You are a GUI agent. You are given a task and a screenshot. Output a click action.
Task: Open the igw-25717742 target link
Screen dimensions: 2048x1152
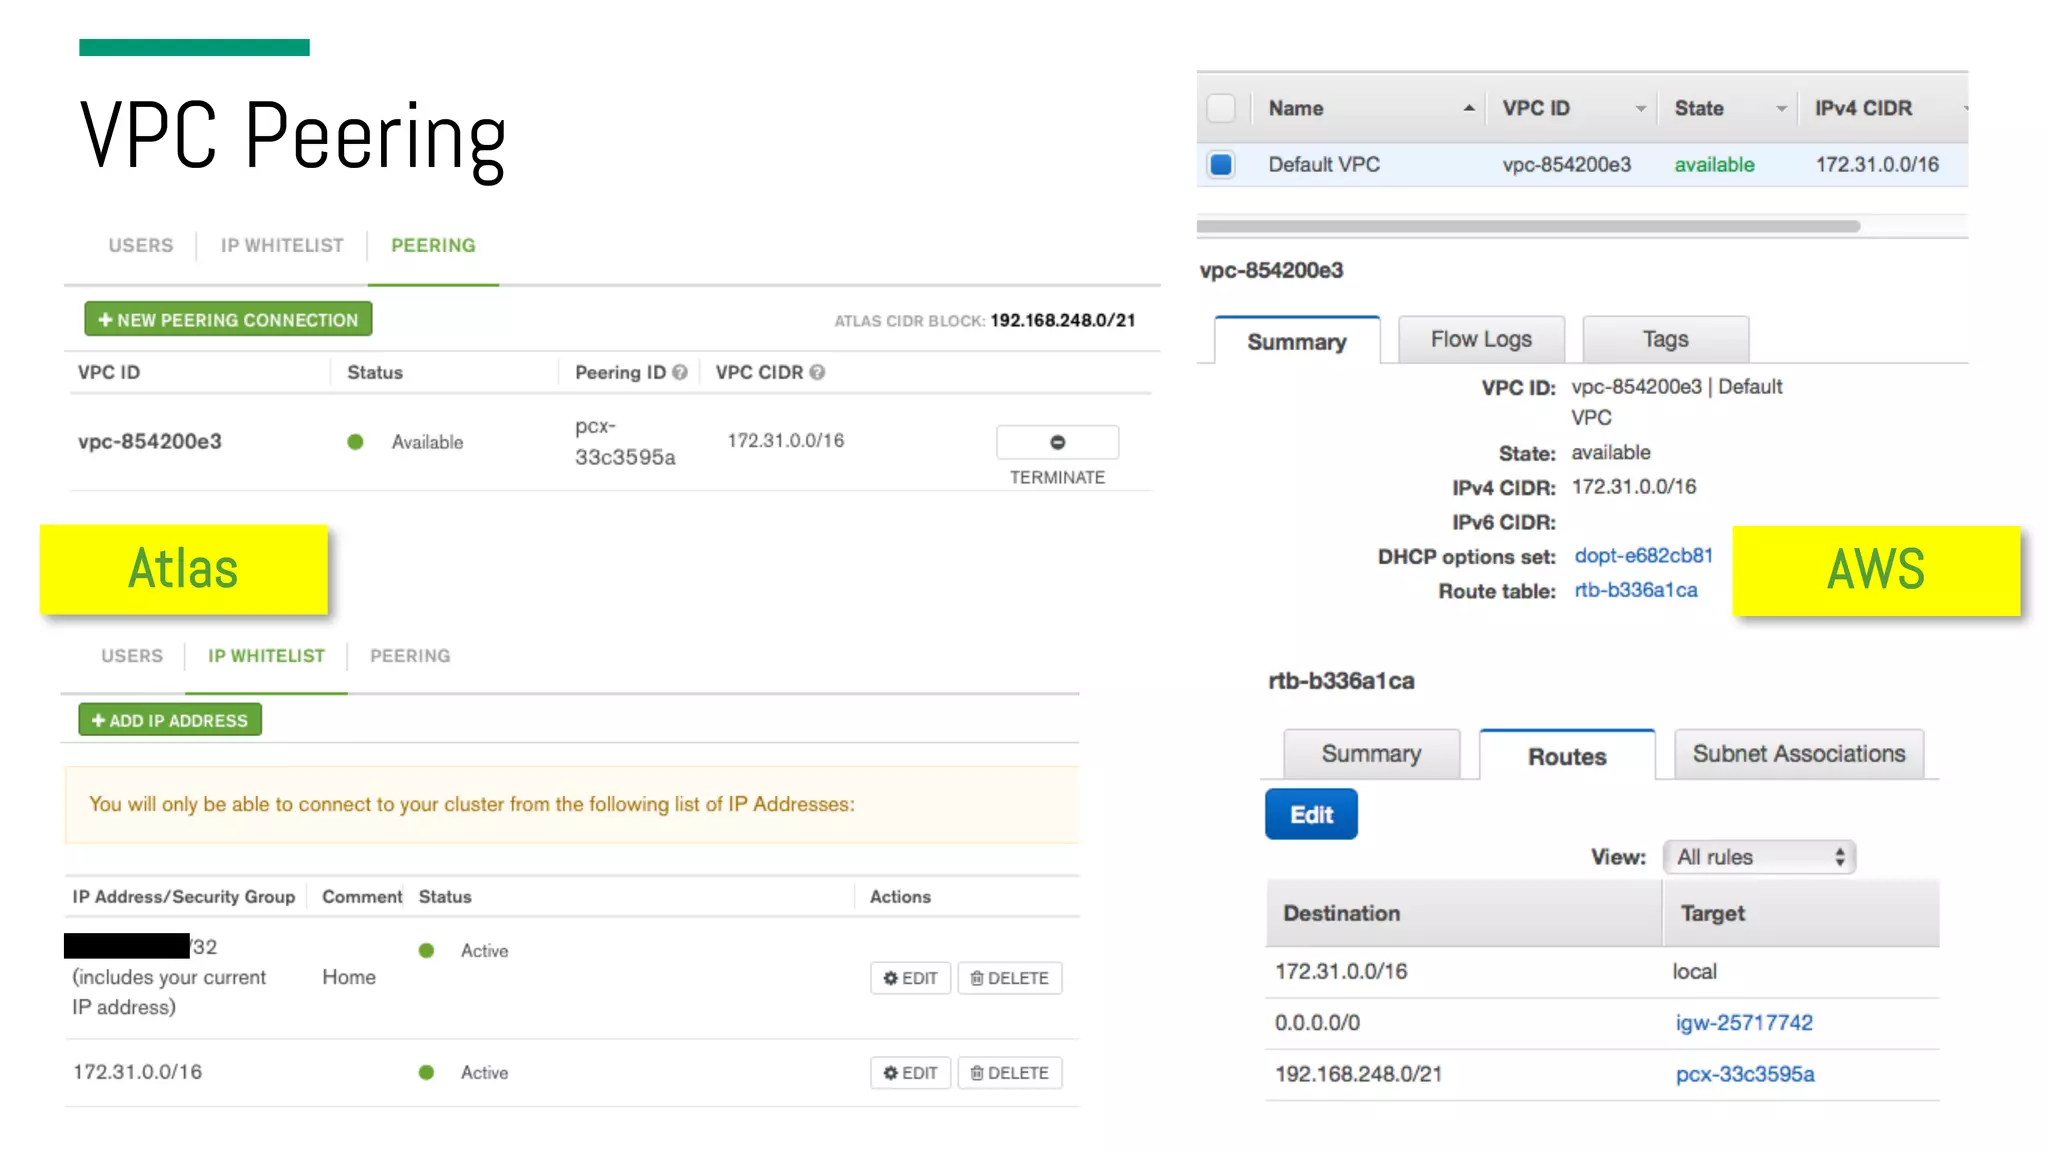point(1744,1022)
